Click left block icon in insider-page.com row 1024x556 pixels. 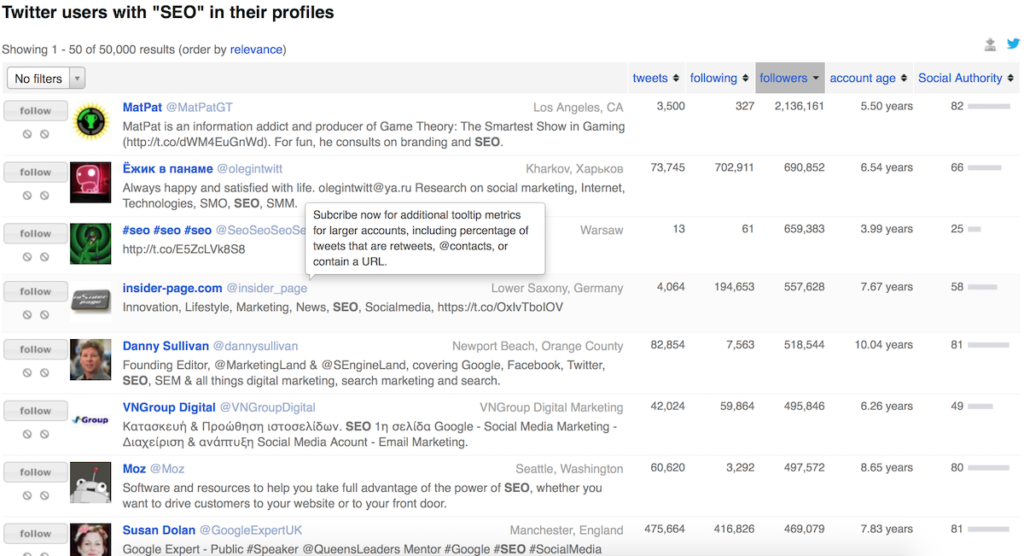coord(27,315)
